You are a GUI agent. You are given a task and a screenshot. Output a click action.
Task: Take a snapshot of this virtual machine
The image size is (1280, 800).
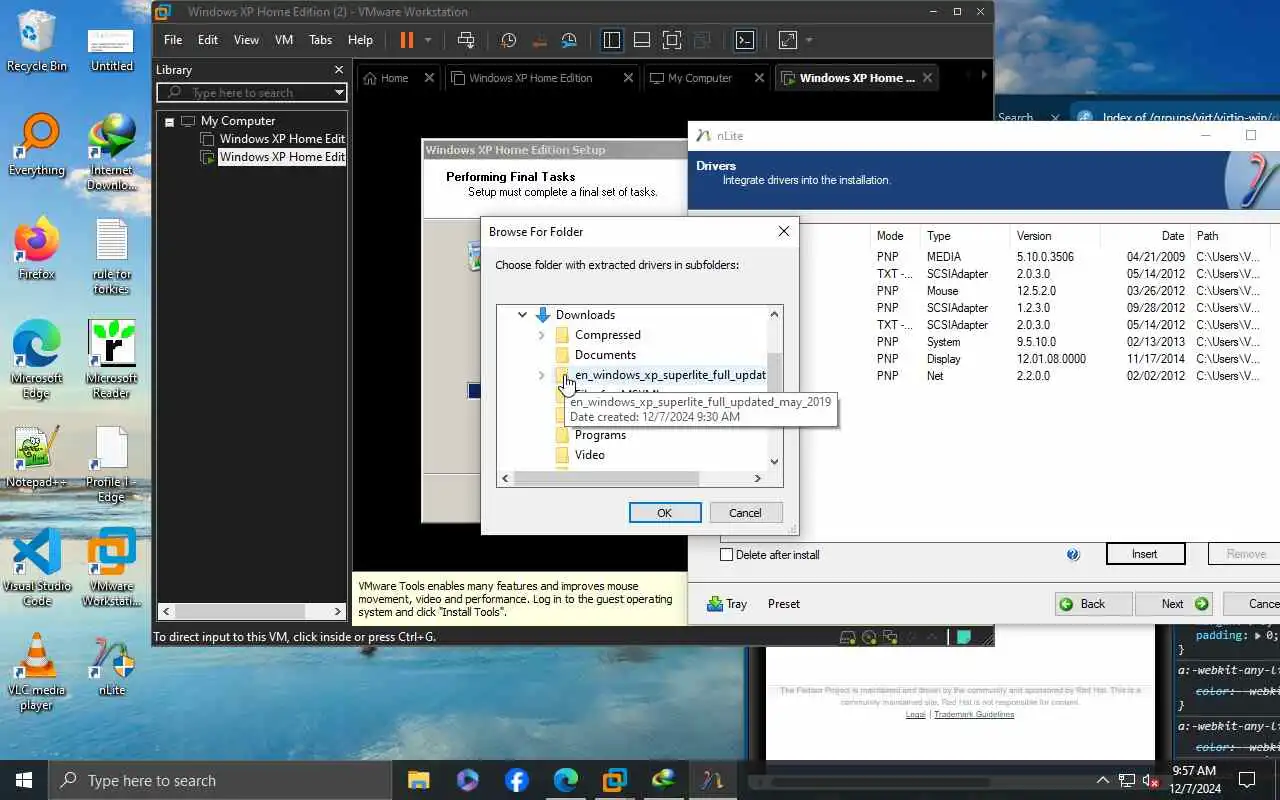[x=509, y=40]
